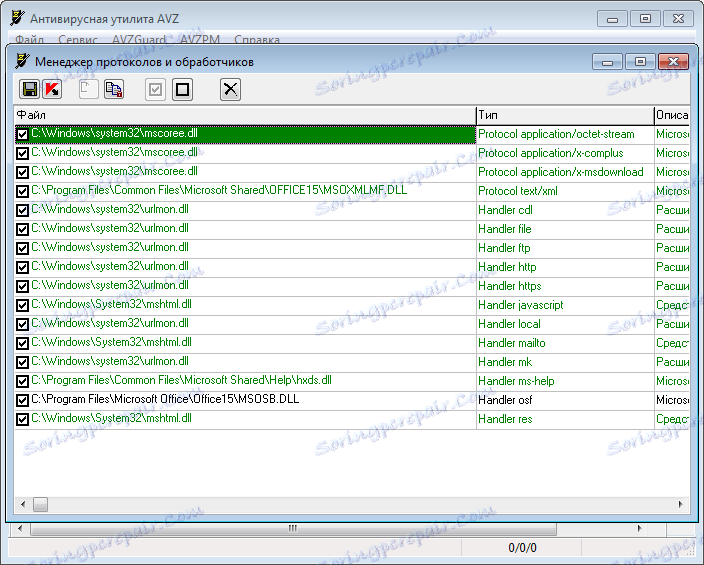Open the Справка menu in AVZ

click(257, 40)
